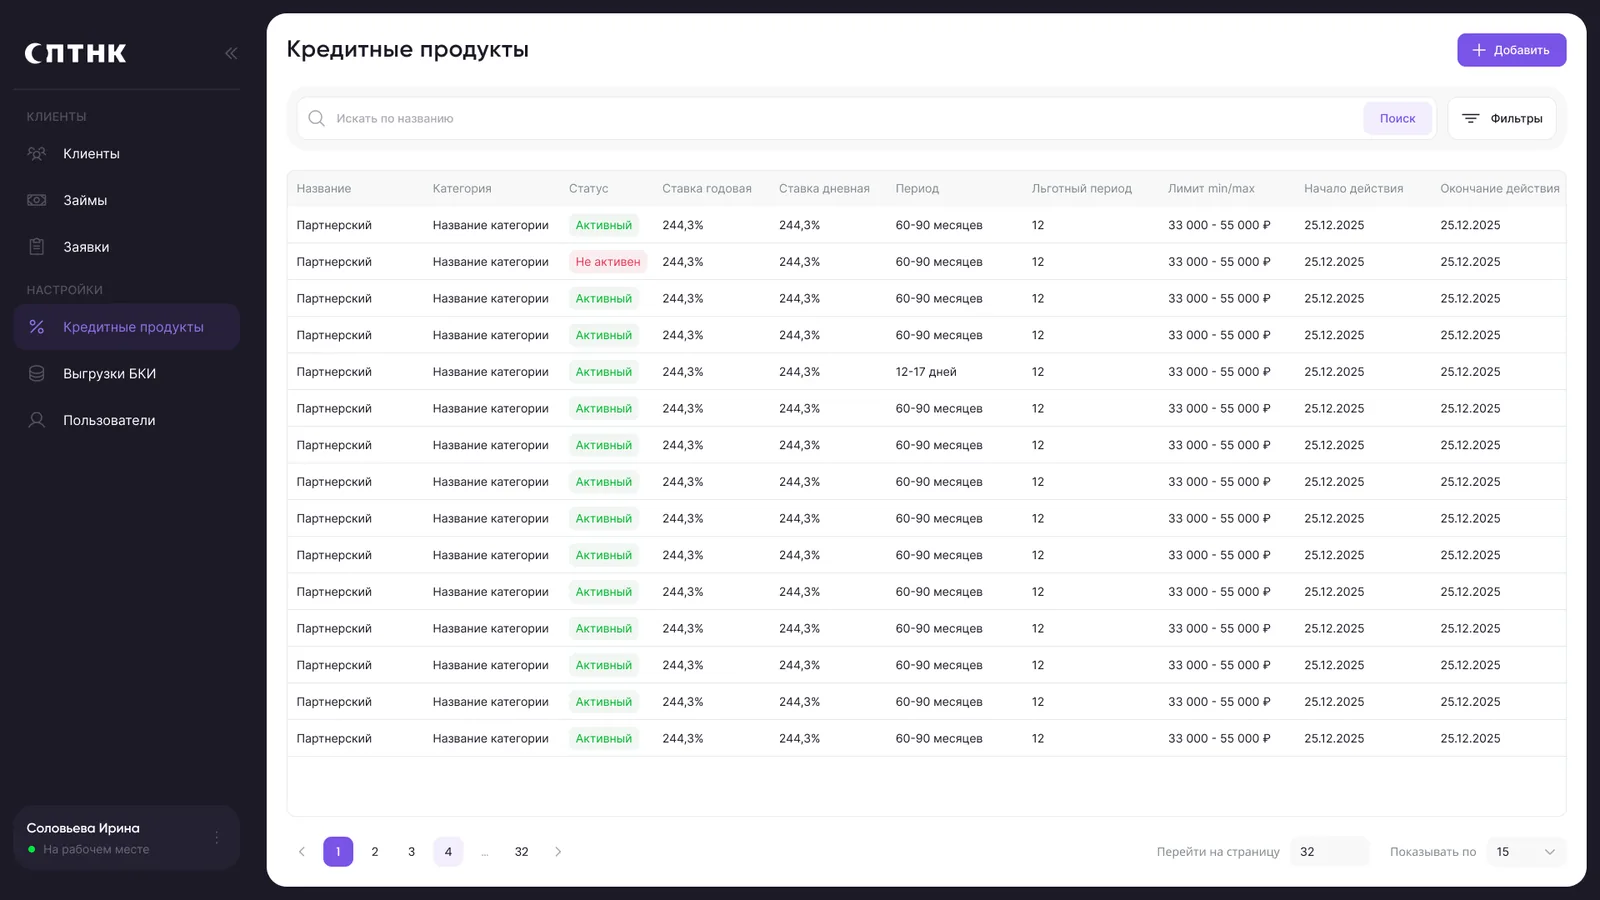This screenshot has height=900, width=1600.
Task: Click the Займы money icon
Action: (37, 200)
